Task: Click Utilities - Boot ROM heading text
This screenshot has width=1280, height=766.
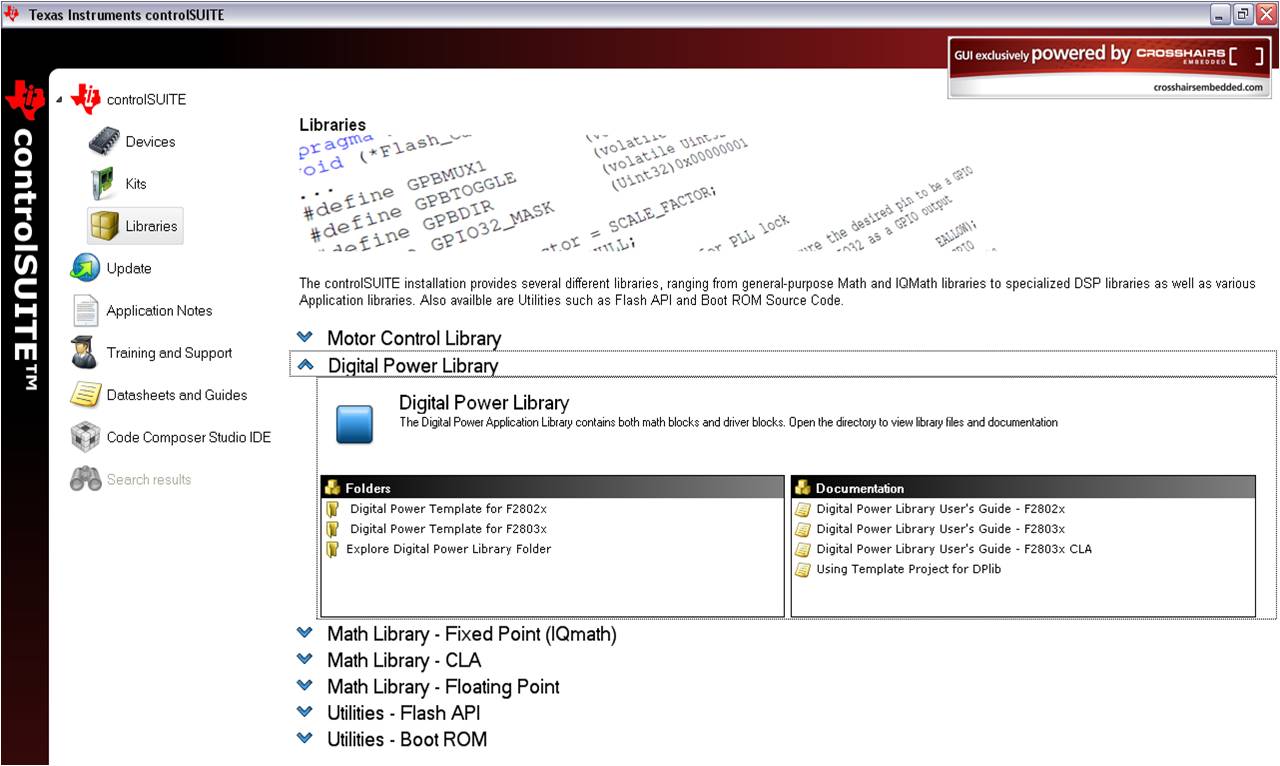Action: [x=407, y=740]
